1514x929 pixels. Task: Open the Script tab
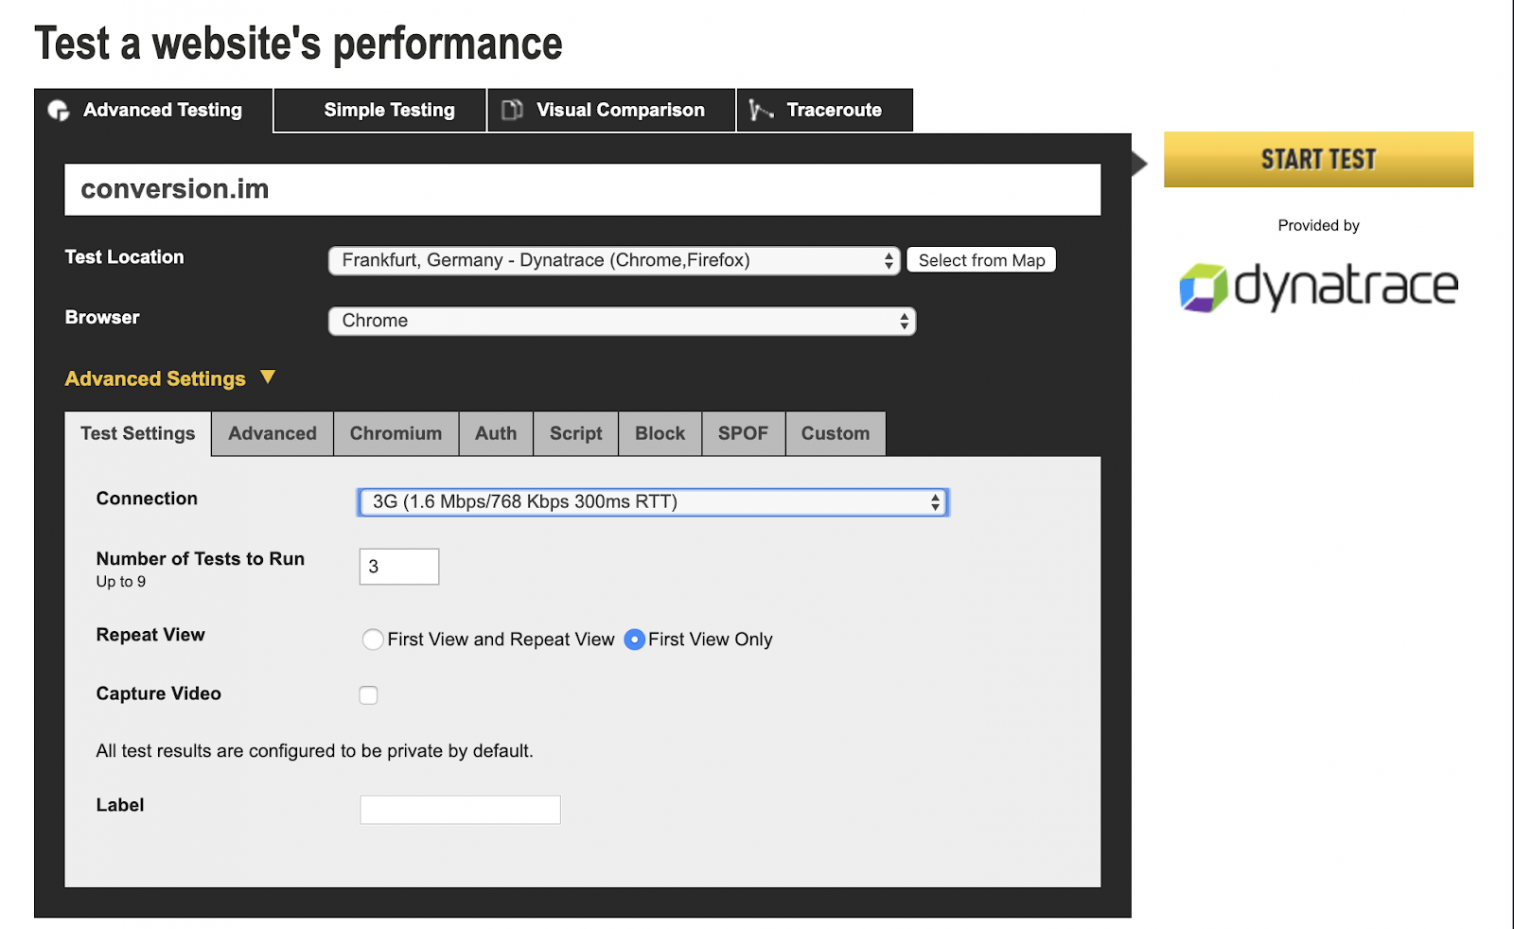pos(576,434)
